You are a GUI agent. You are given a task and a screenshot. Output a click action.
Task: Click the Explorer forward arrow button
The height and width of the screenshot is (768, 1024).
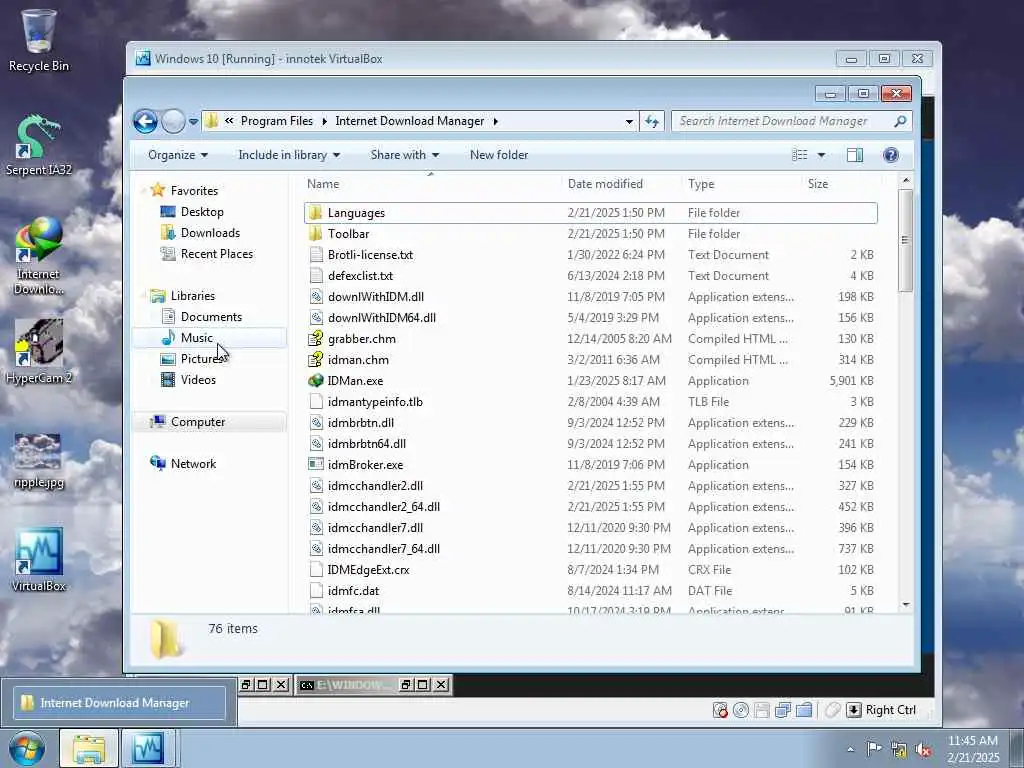click(x=173, y=121)
